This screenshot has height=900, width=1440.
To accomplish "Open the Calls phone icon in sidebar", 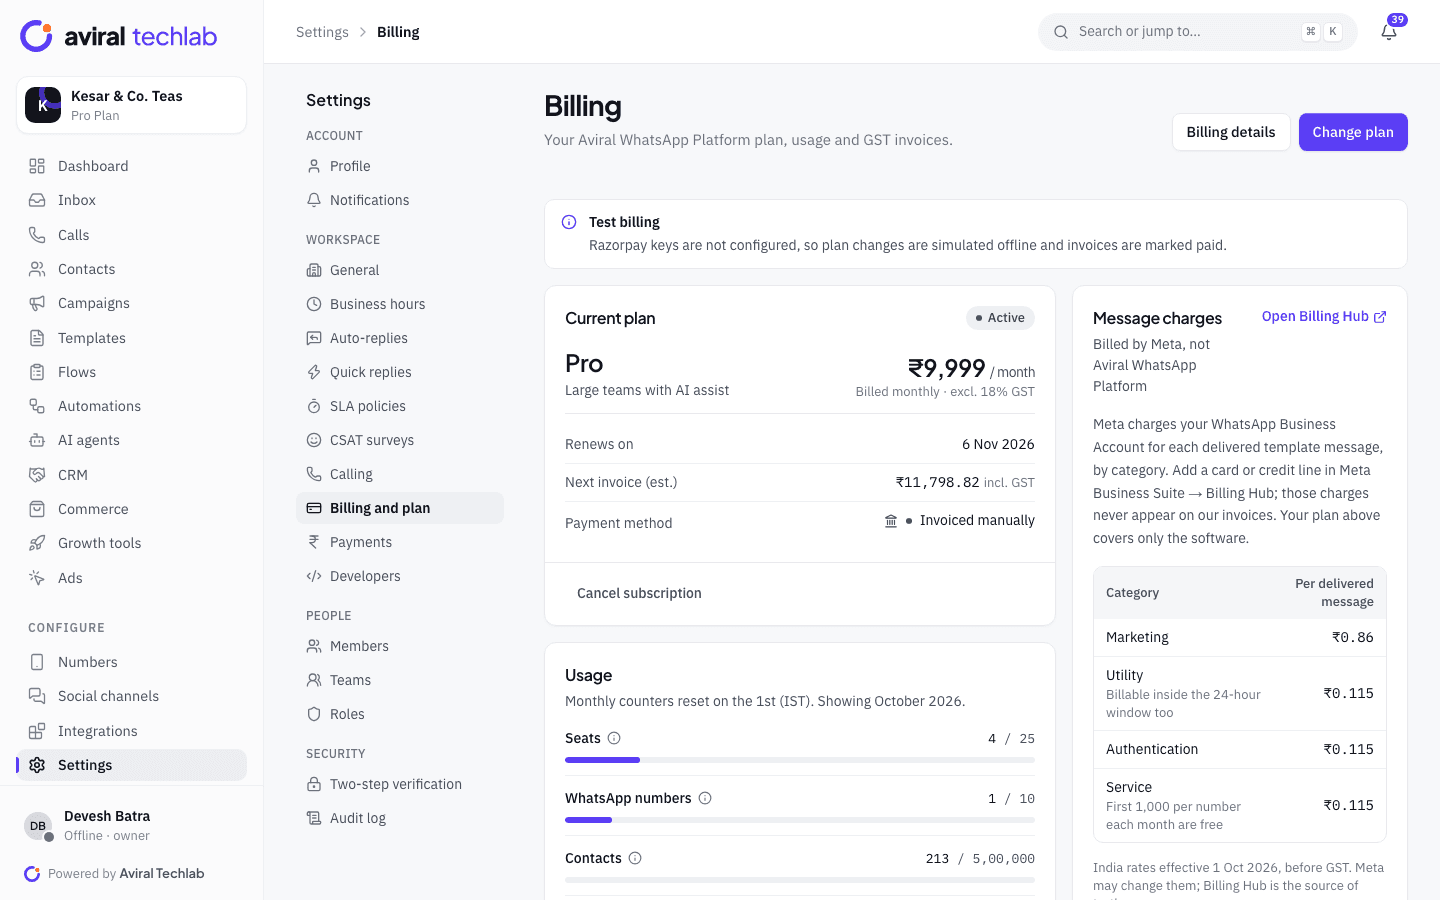I will pyautogui.click(x=37, y=235).
